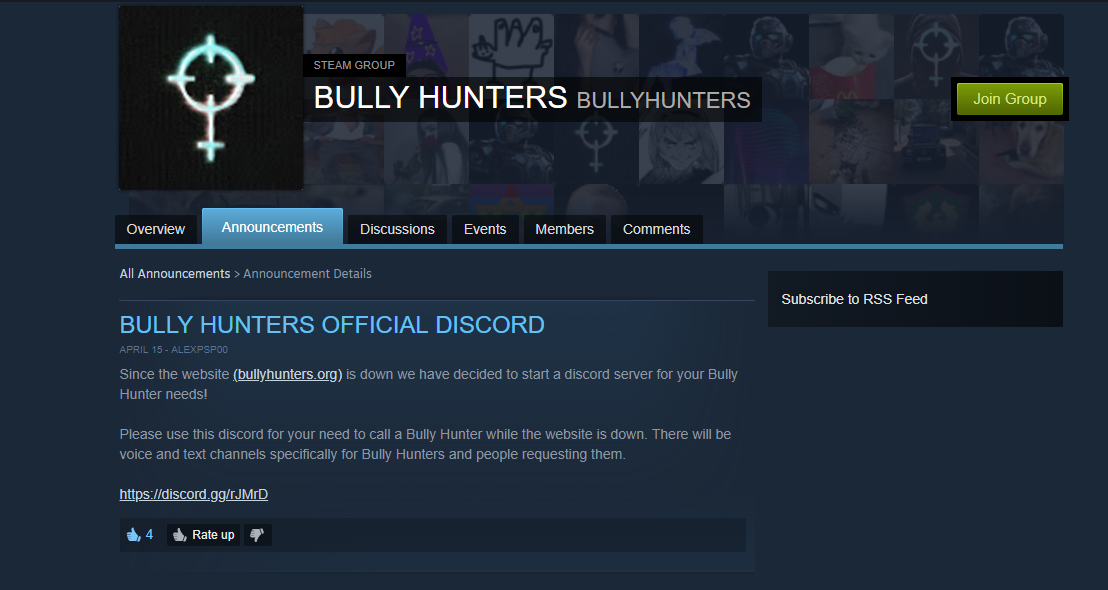Image resolution: width=1108 pixels, height=590 pixels.
Task: Open the bullyhunters.org website link
Action: 288,374
